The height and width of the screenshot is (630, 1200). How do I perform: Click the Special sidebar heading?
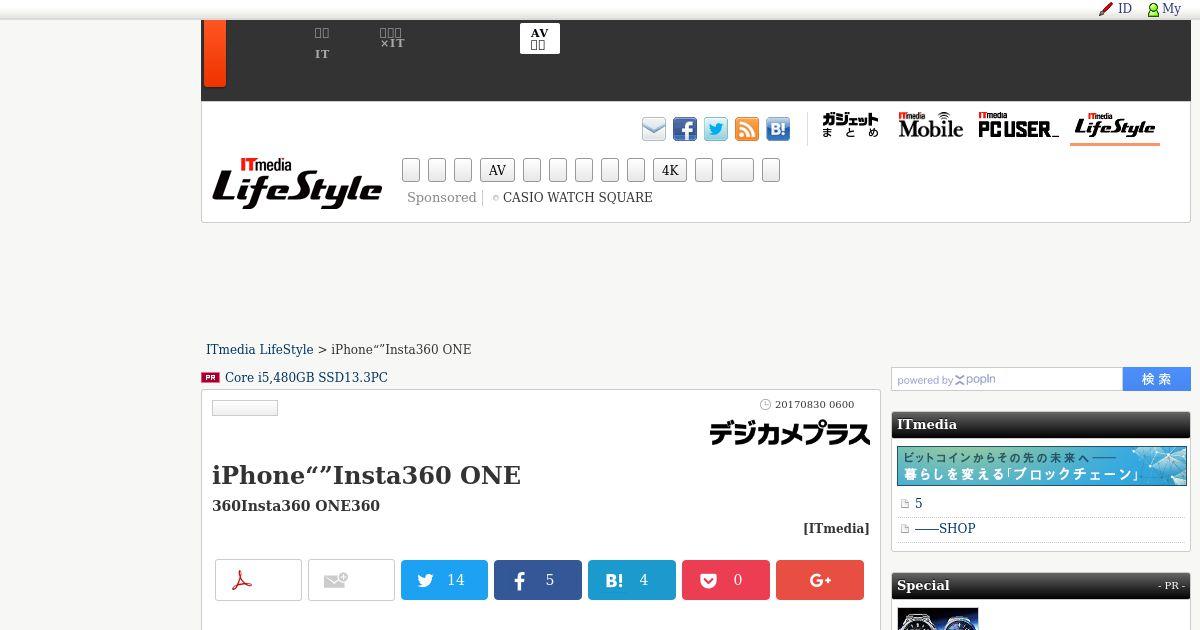coord(923,585)
